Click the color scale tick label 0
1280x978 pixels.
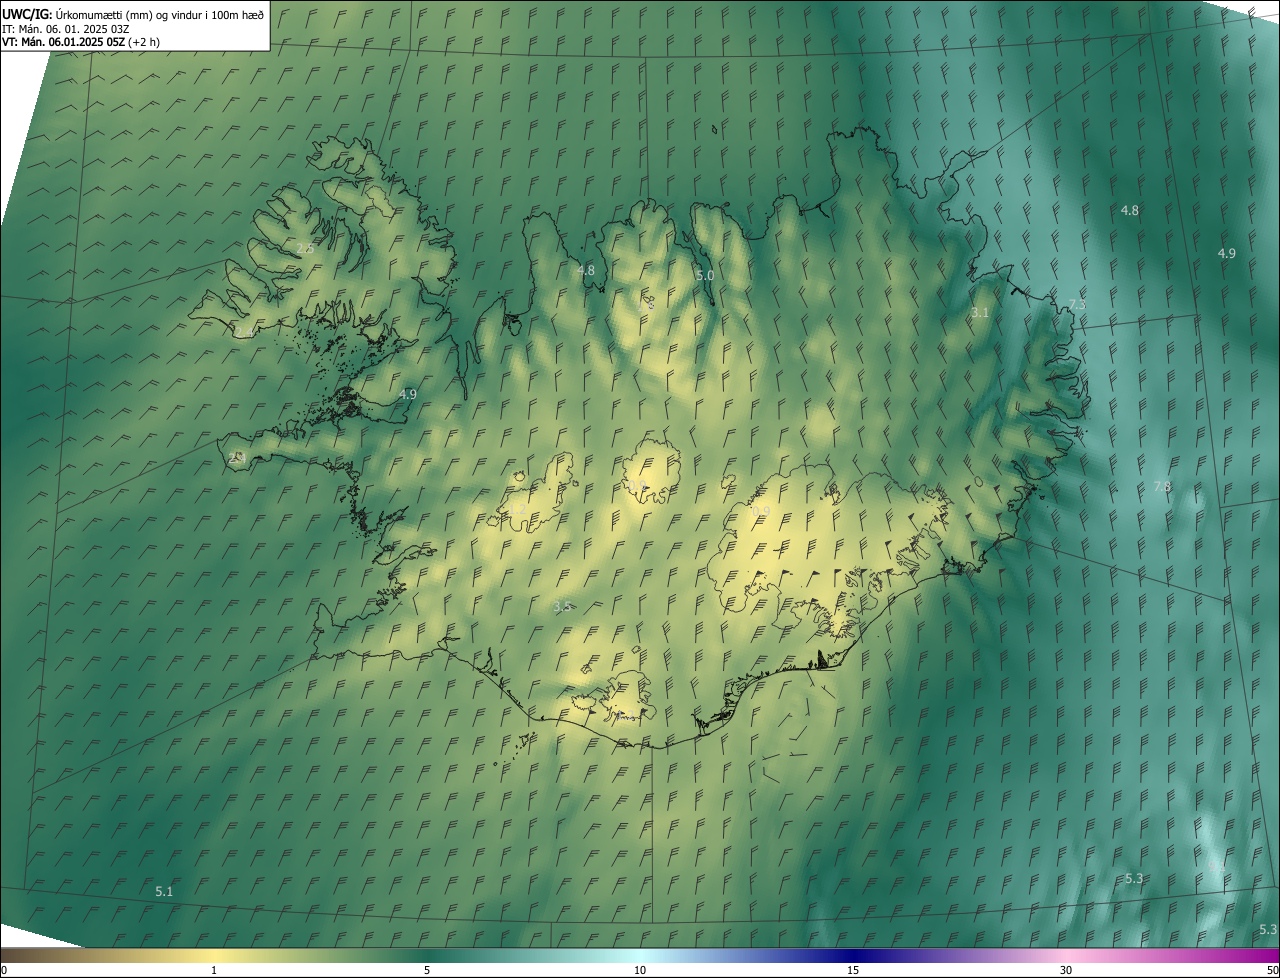point(3,970)
